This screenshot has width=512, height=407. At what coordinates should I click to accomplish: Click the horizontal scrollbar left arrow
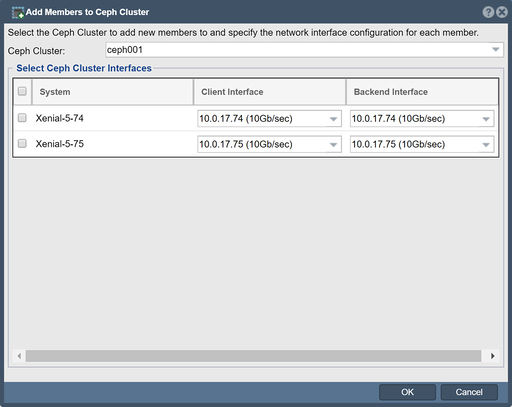click(19, 356)
